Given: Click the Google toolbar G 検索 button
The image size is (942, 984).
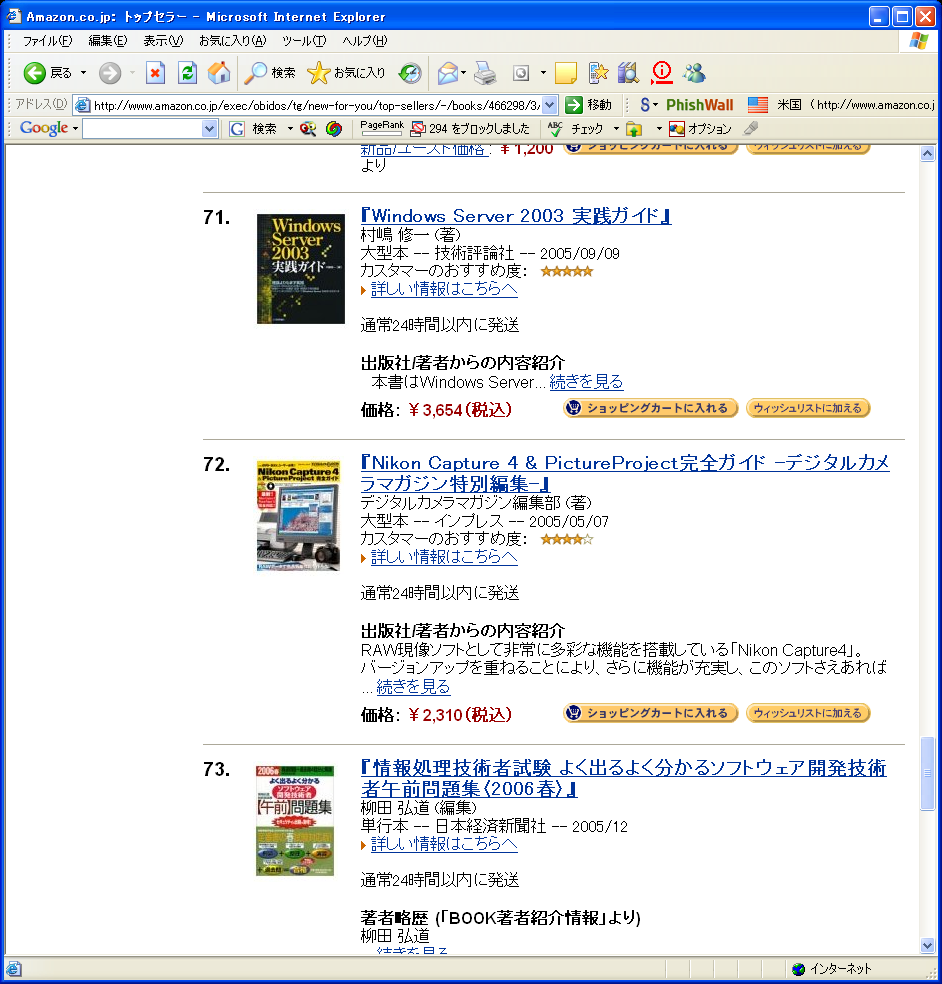Looking at the screenshot, I should (x=253, y=129).
